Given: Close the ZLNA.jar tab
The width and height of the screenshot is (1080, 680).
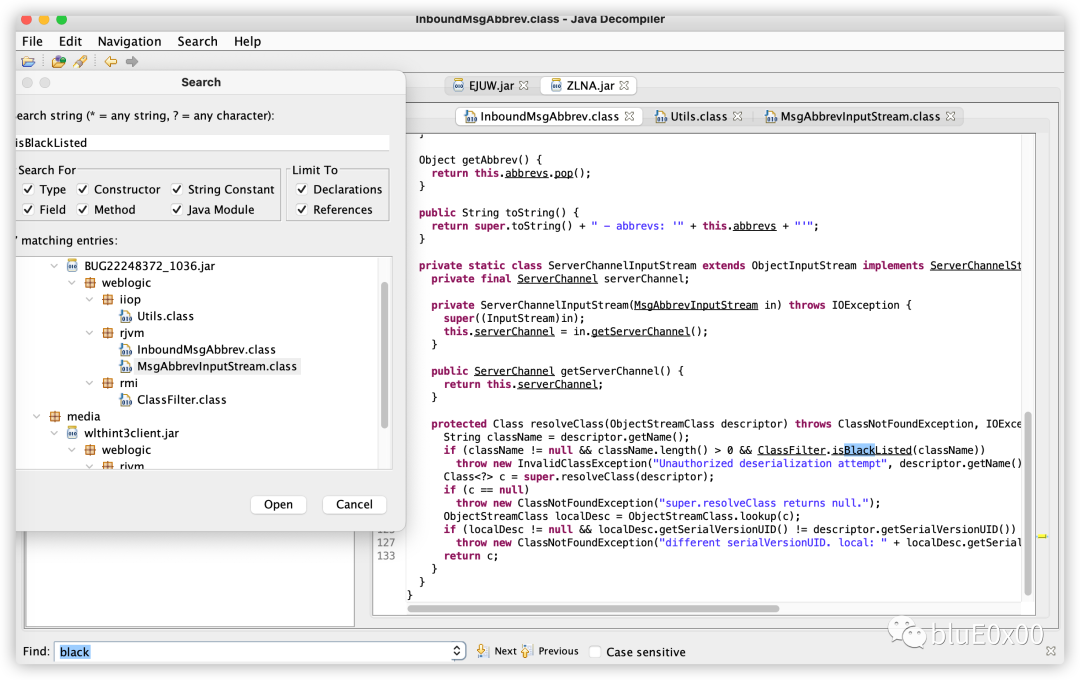Looking at the screenshot, I should (624, 85).
